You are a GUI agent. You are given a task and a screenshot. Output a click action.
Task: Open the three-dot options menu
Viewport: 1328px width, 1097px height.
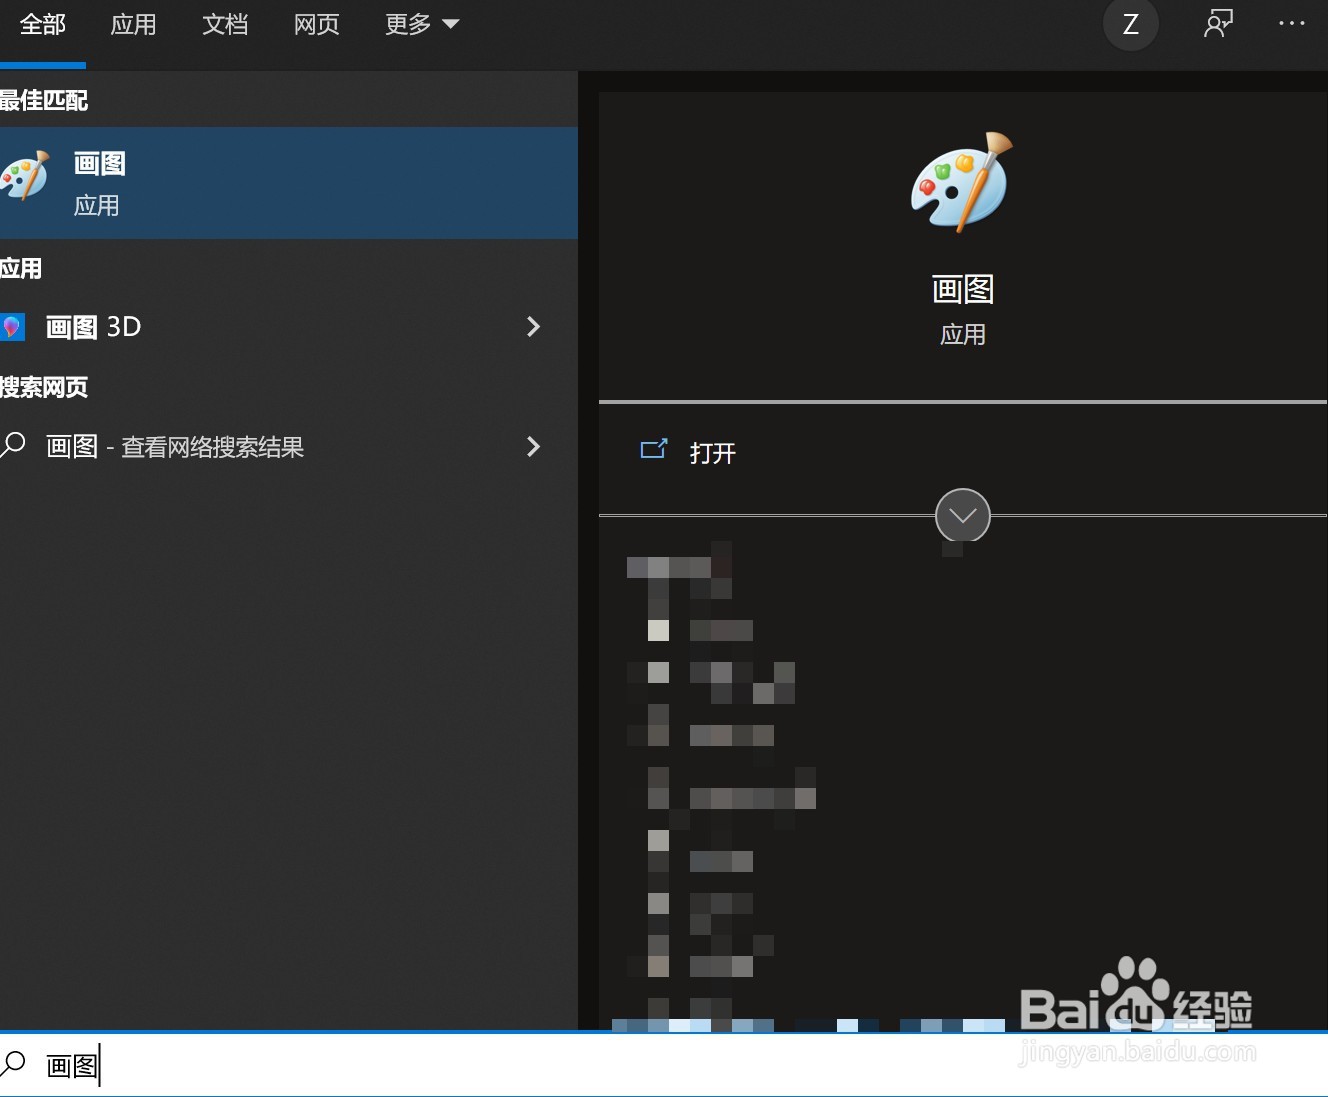1292,23
